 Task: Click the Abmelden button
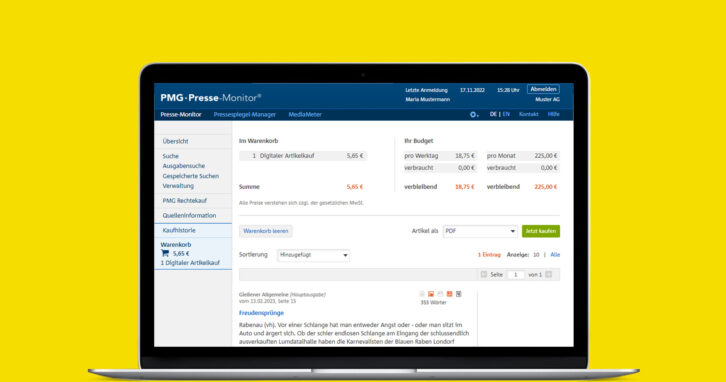tap(543, 89)
